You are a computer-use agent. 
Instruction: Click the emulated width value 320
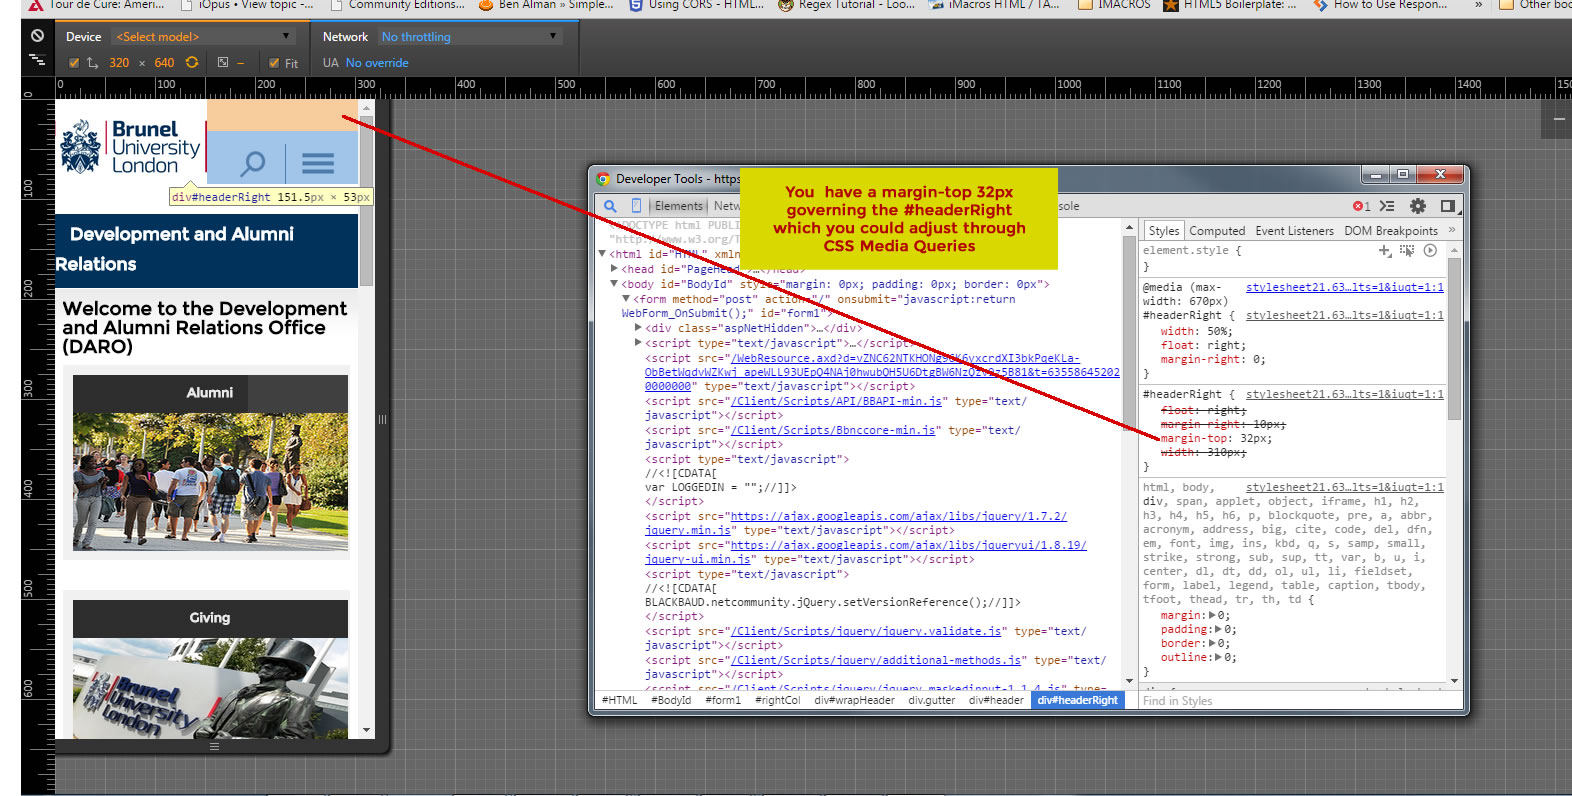click(119, 62)
